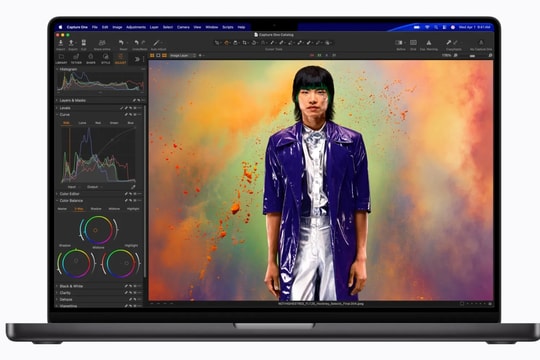Switch to the Library tool tab
This screenshot has height=360, width=540.
click(61, 59)
